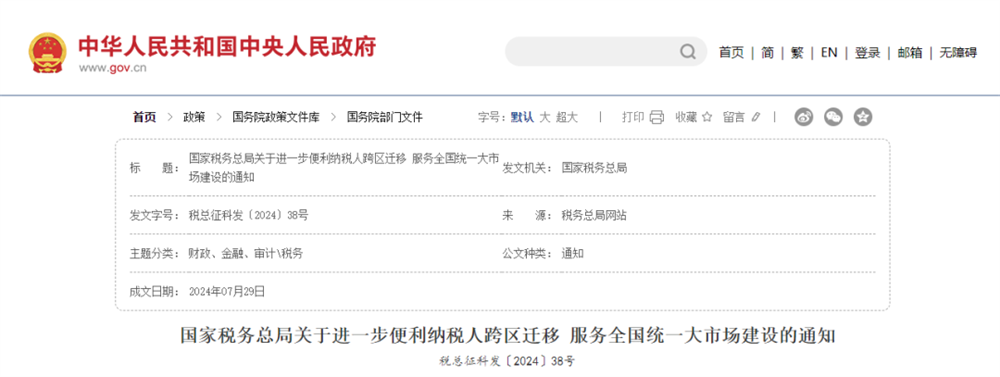Select 默认 font size
The width and height of the screenshot is (1000, 377).
point(522,117)
